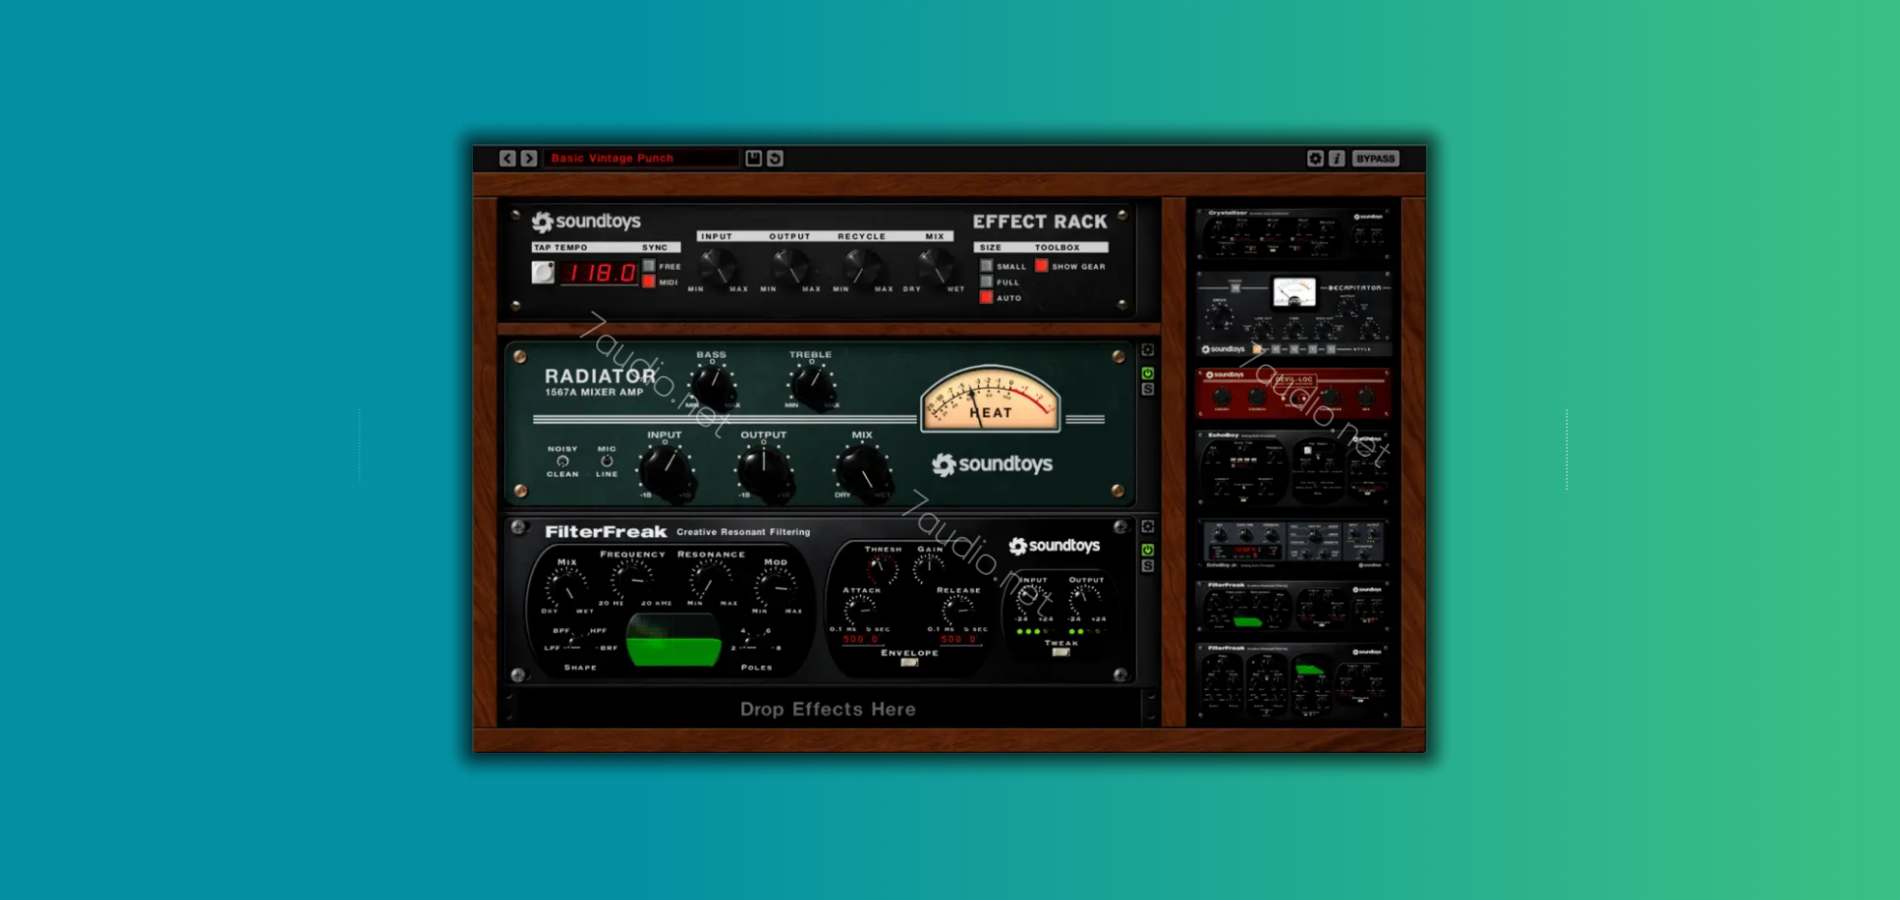Click the Effect Rack MIX knob
Viewport: 1900px width, 900px height.
click(x=935, y=266)
